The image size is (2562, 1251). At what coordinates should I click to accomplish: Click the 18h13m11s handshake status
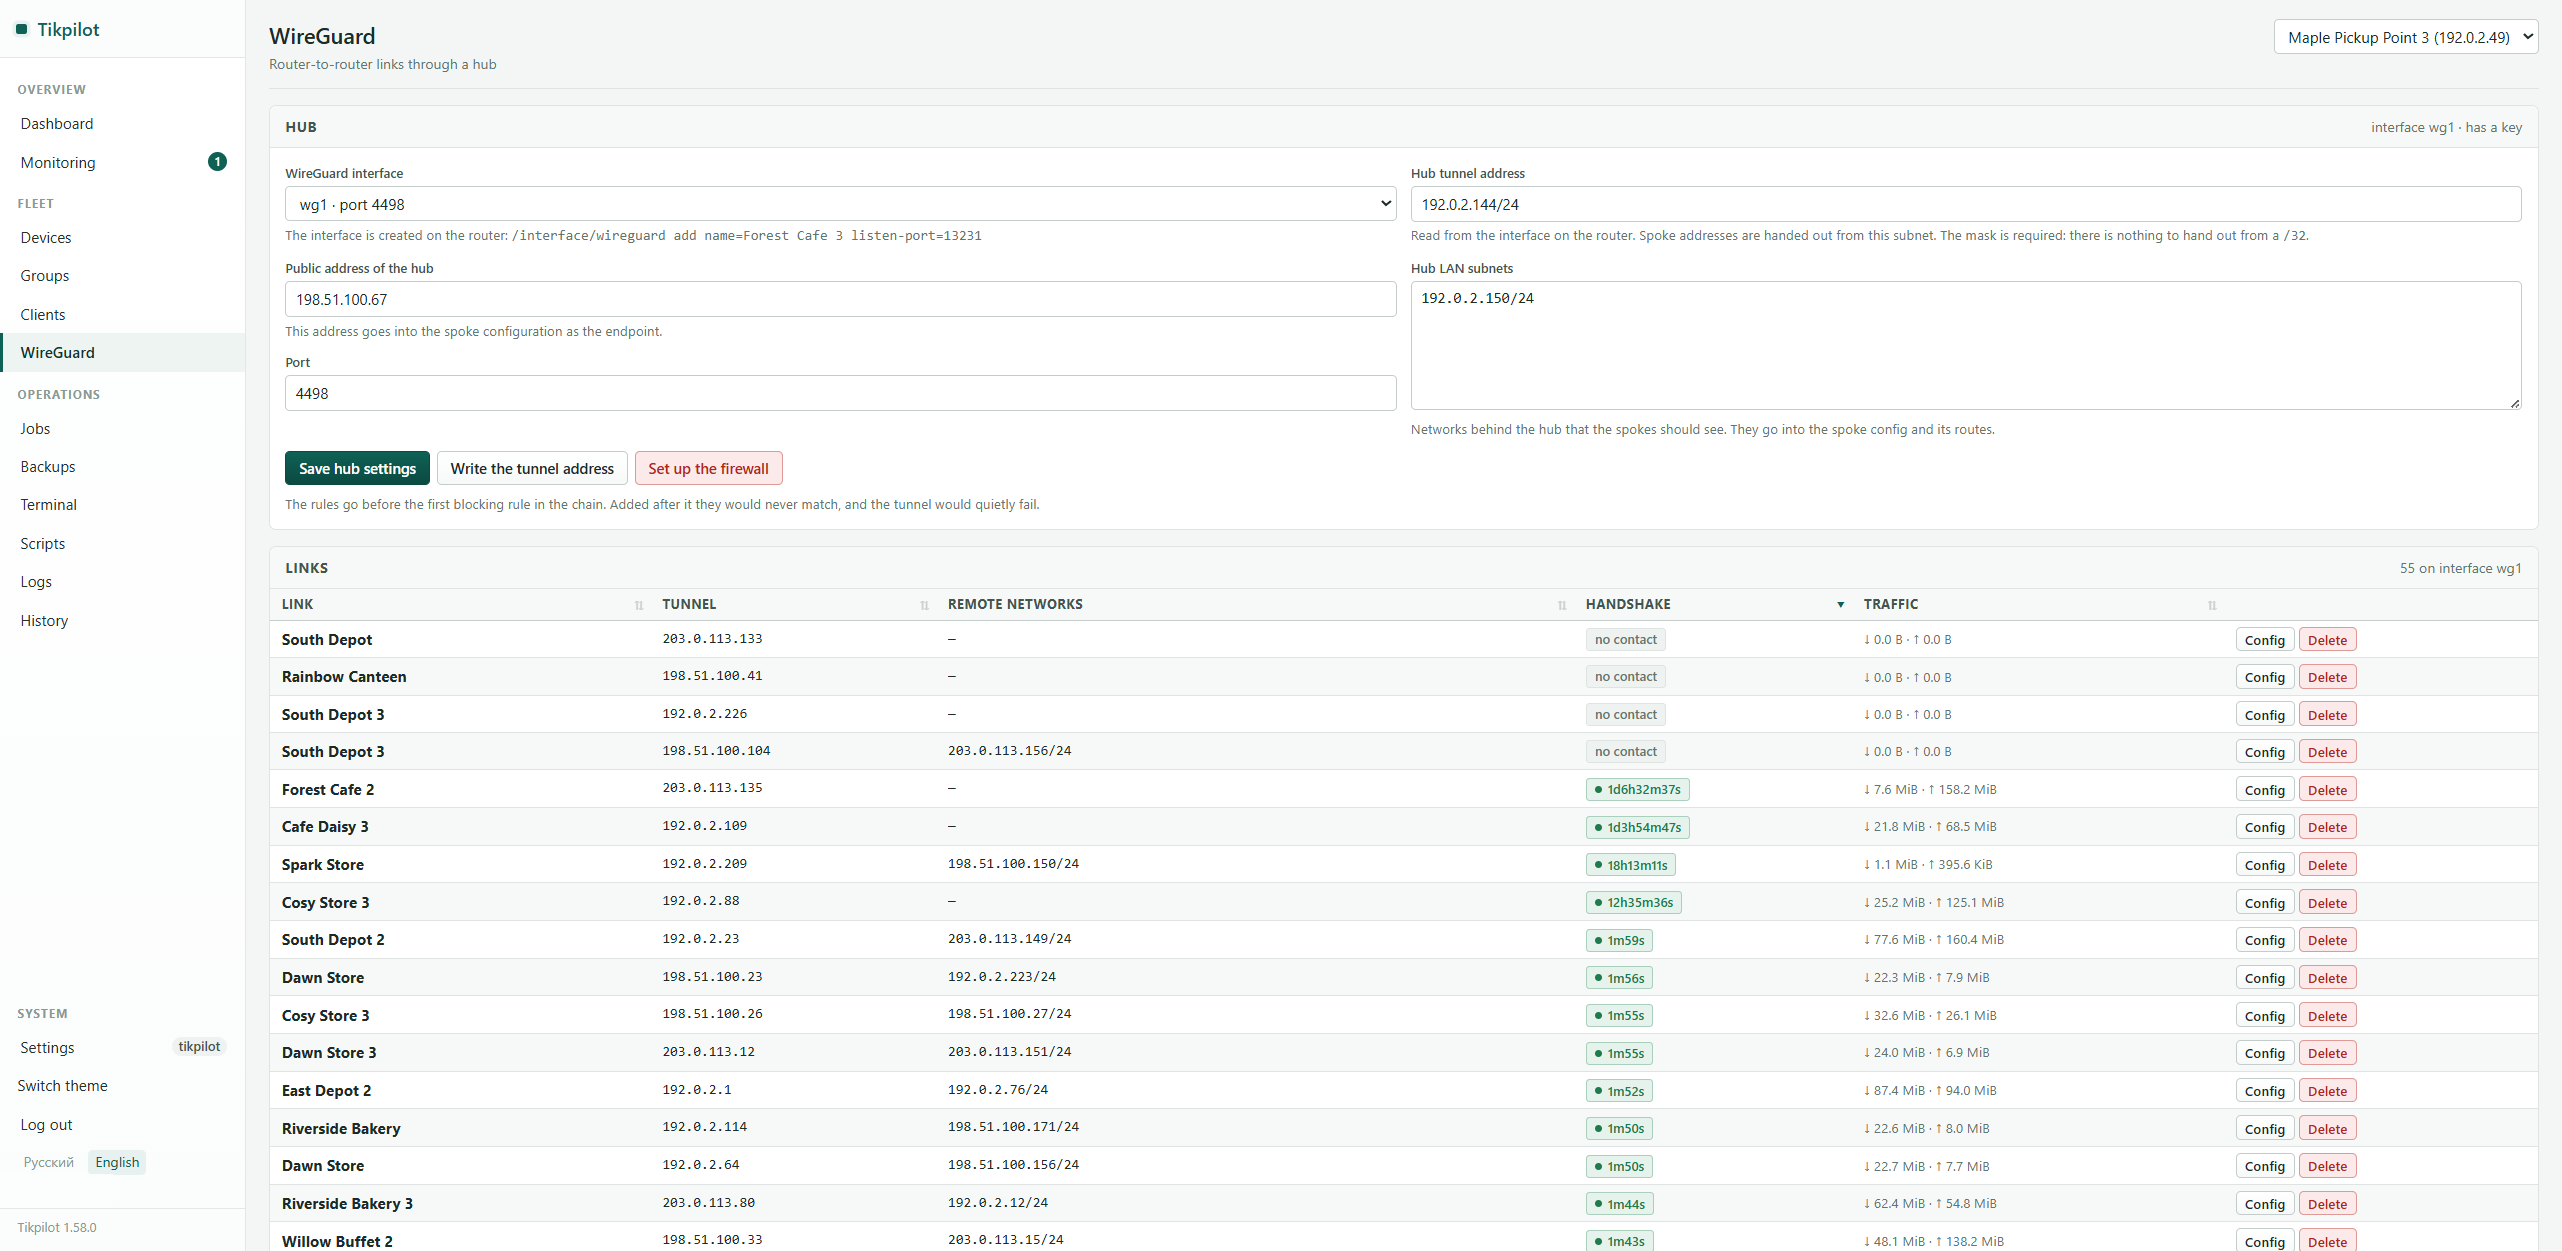coord(1630,865)
